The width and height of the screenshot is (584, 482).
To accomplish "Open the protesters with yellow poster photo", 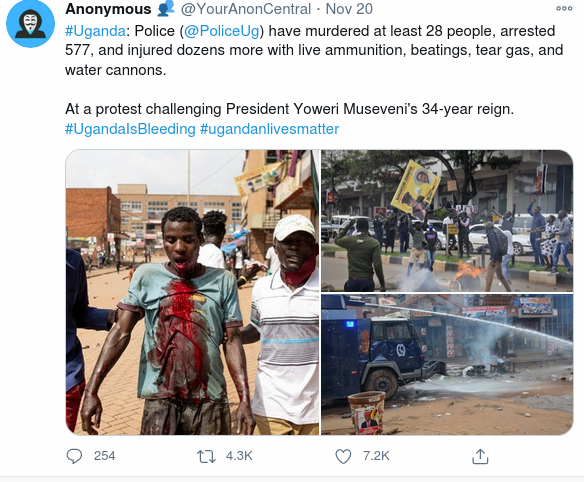I will pos(447,221).
